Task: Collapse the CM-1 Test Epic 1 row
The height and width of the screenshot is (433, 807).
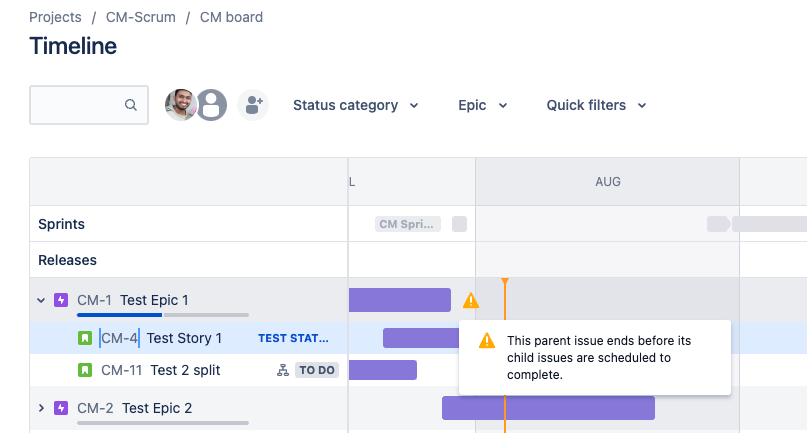Action: pyautogui.click(x=41, y=300)
